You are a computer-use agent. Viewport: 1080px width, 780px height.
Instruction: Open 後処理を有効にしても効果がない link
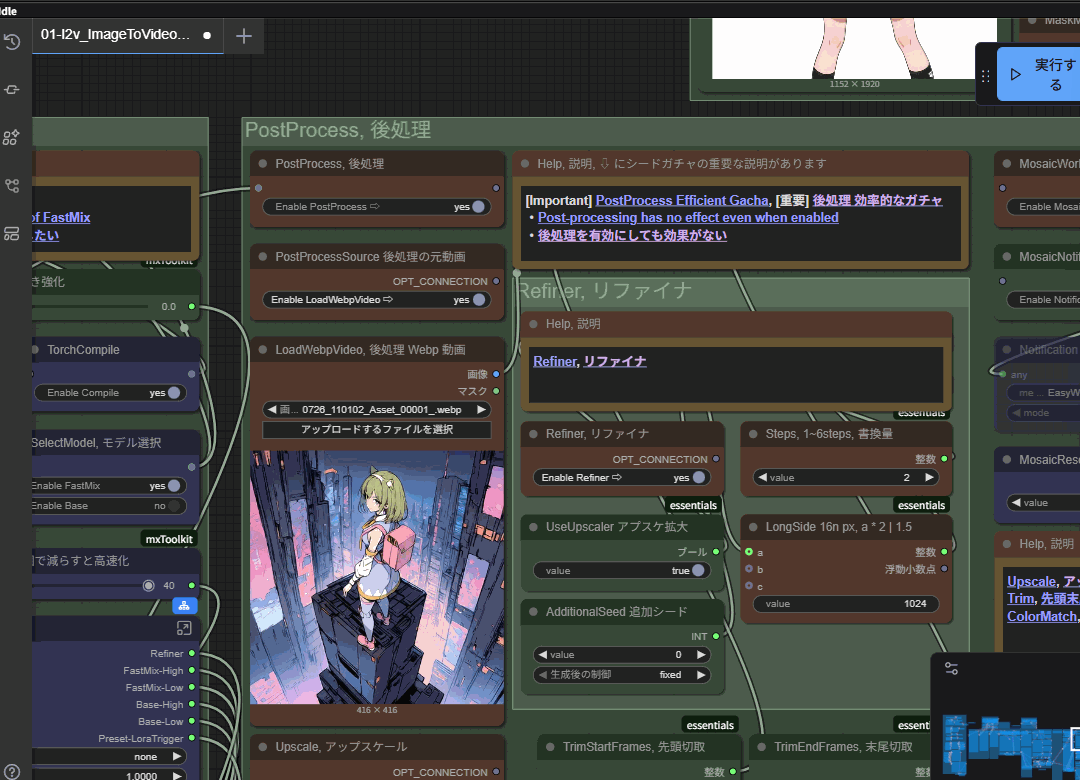[632, 236]
